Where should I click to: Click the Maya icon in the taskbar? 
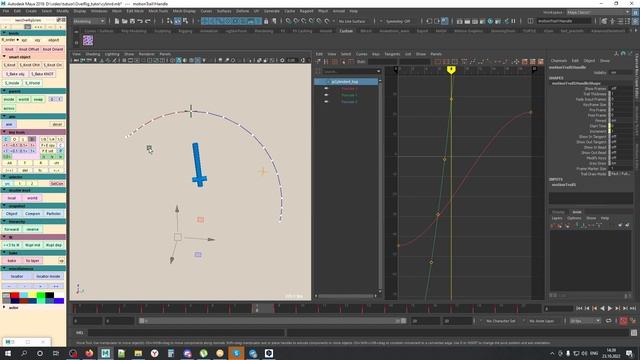click(105, 353)
